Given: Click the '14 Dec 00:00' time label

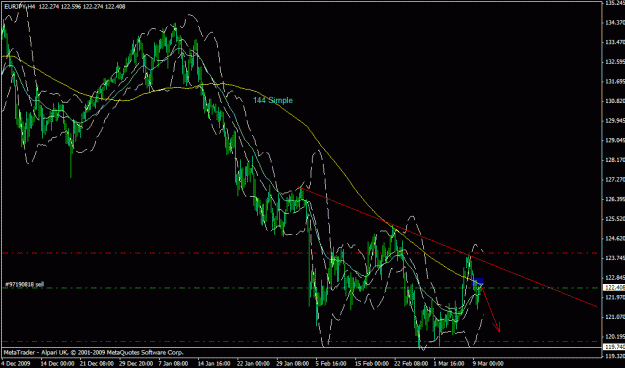Looking at the screenshot, I should click(x=58, y=364).
